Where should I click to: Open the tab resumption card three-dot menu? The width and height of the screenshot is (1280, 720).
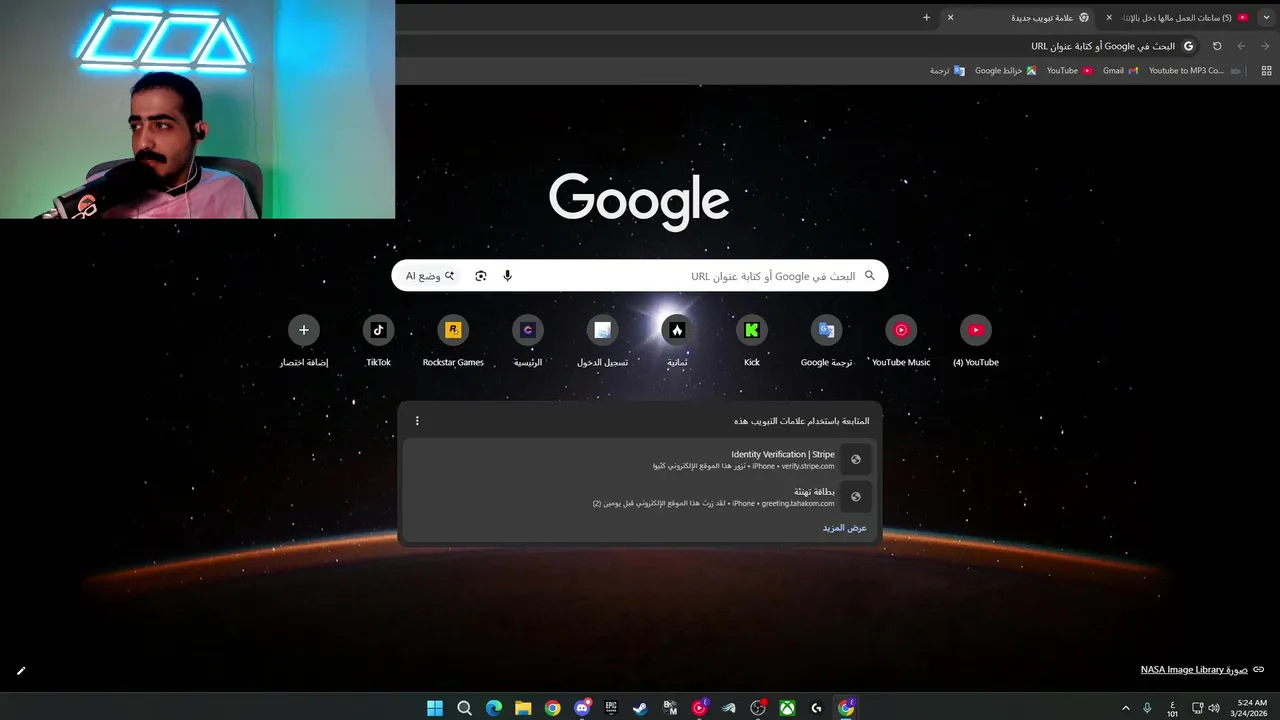417,421
